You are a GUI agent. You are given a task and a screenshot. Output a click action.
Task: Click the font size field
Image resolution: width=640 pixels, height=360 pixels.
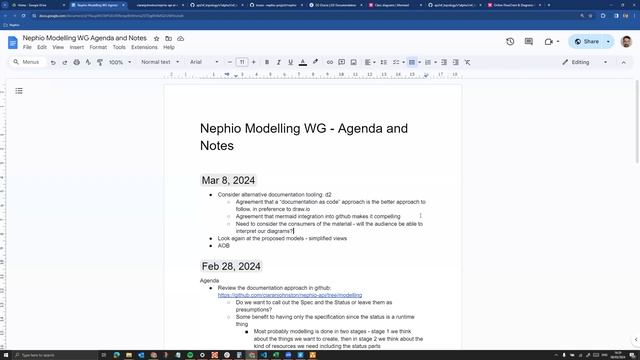tap(242, 62)
